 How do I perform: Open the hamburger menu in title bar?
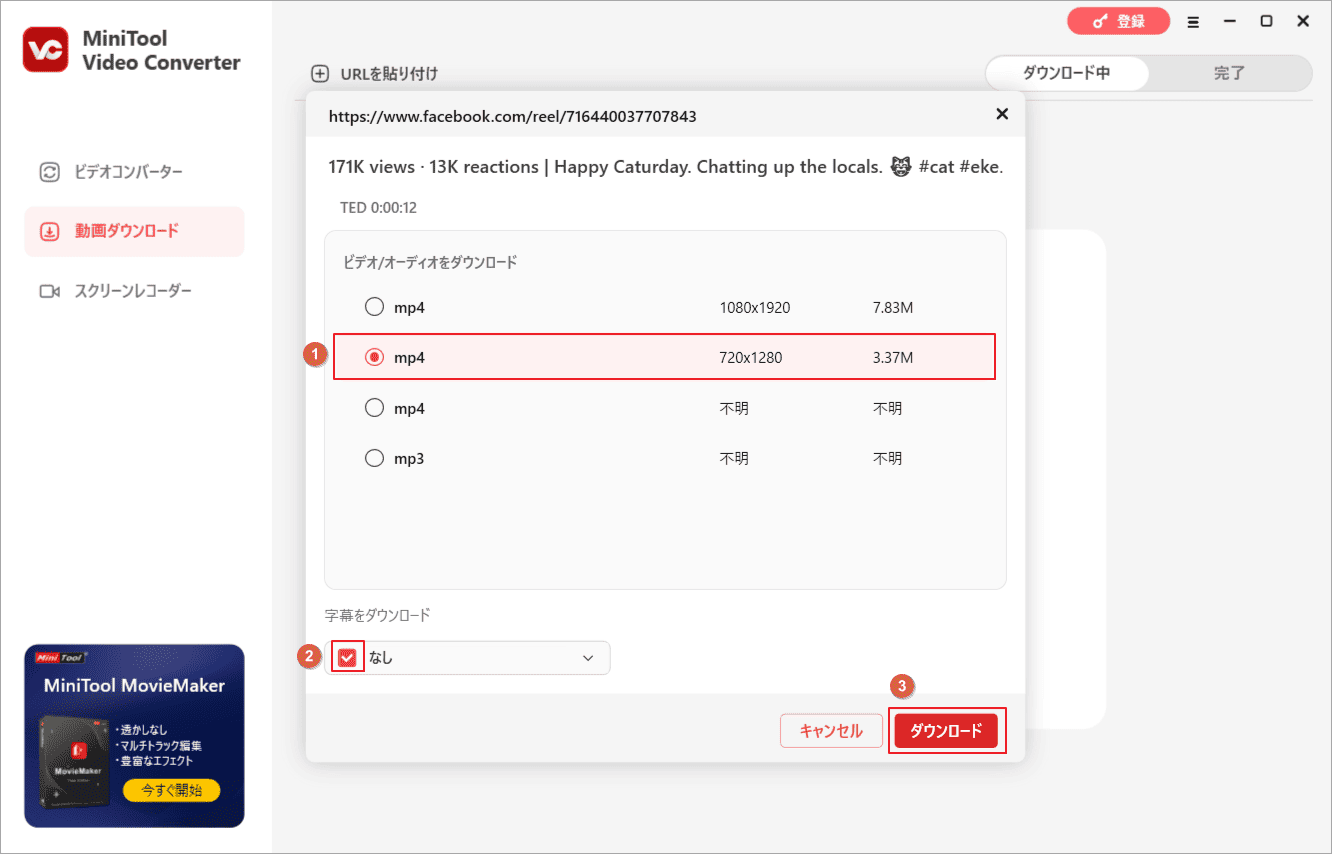(x=1193, y=21)
